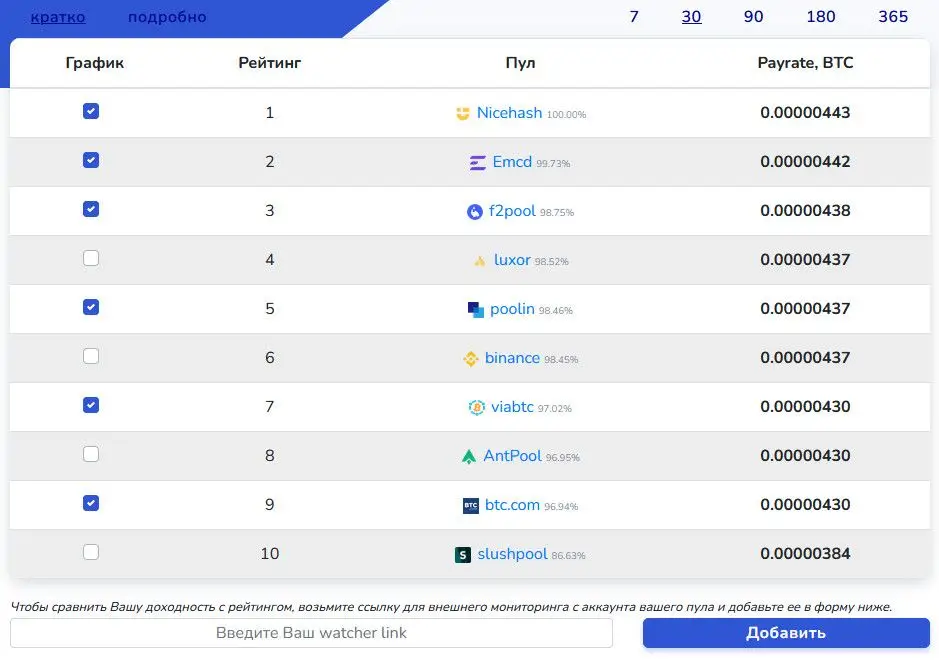Open the Nicehash pool link
Viewport: 939px width, 660px height.
(509, 113)
